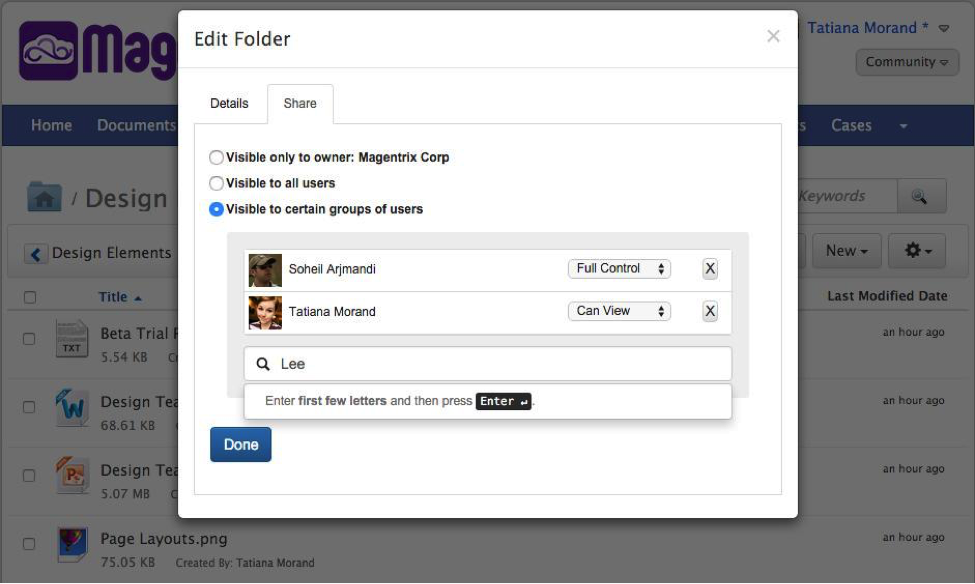Image resolution: width=975 pixels, height=584 pixels.
Task: Remove Tatiana Morand with X button
Action: [x=710, y=311]
